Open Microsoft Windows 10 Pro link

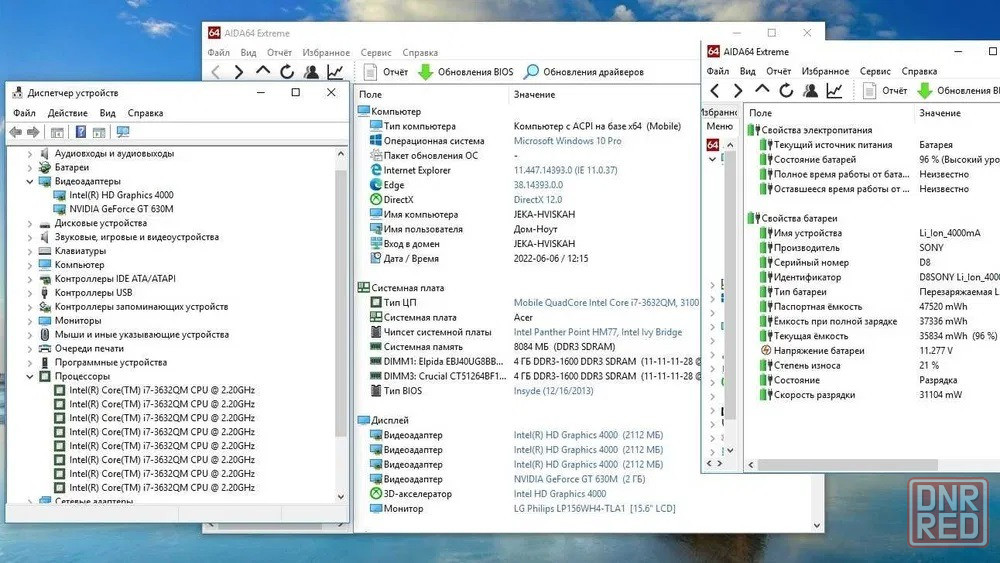coord(567,141)
